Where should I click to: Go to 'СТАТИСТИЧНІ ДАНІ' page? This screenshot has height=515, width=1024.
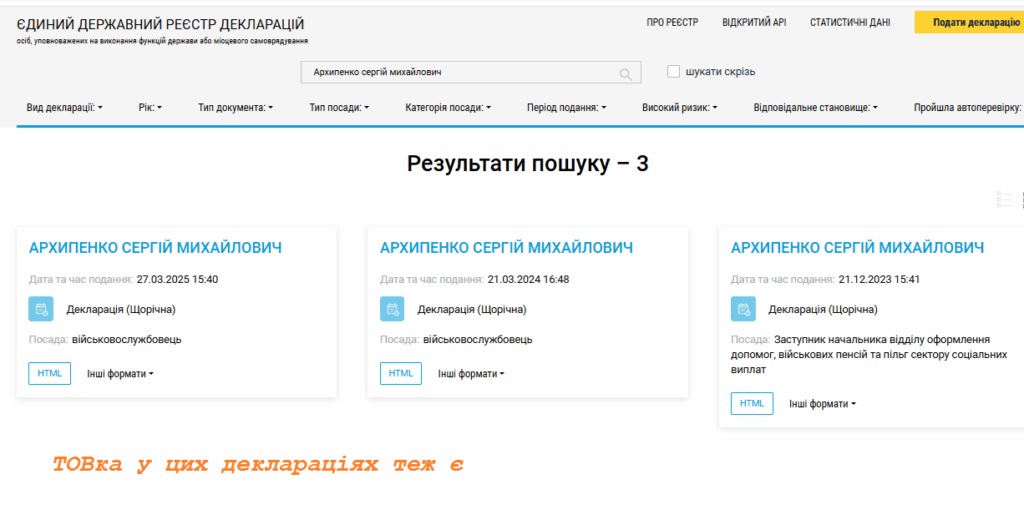point(850,22)
